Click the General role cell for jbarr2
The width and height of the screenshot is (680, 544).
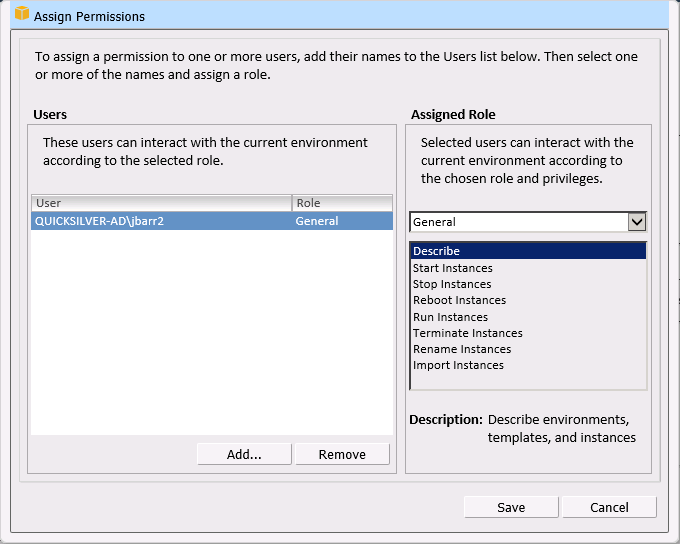tap(318, 221)
